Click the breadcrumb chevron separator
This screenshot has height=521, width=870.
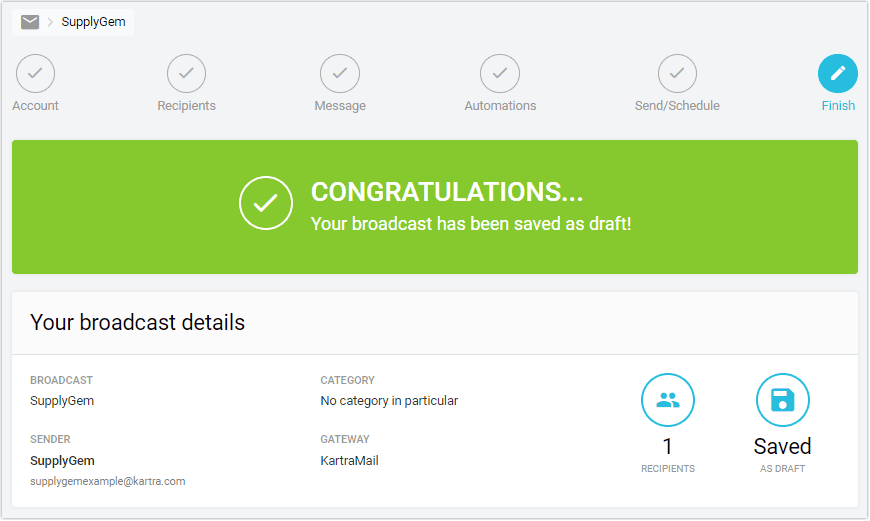[x=50, y=22]
